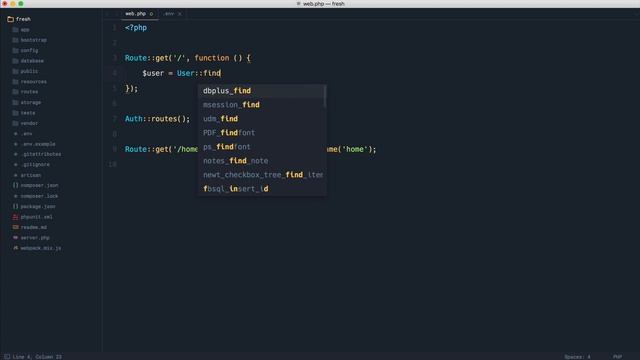This screenshot has height=360, width=640.
Task: Click the .env file icon in sidebar
Action: 16,133
